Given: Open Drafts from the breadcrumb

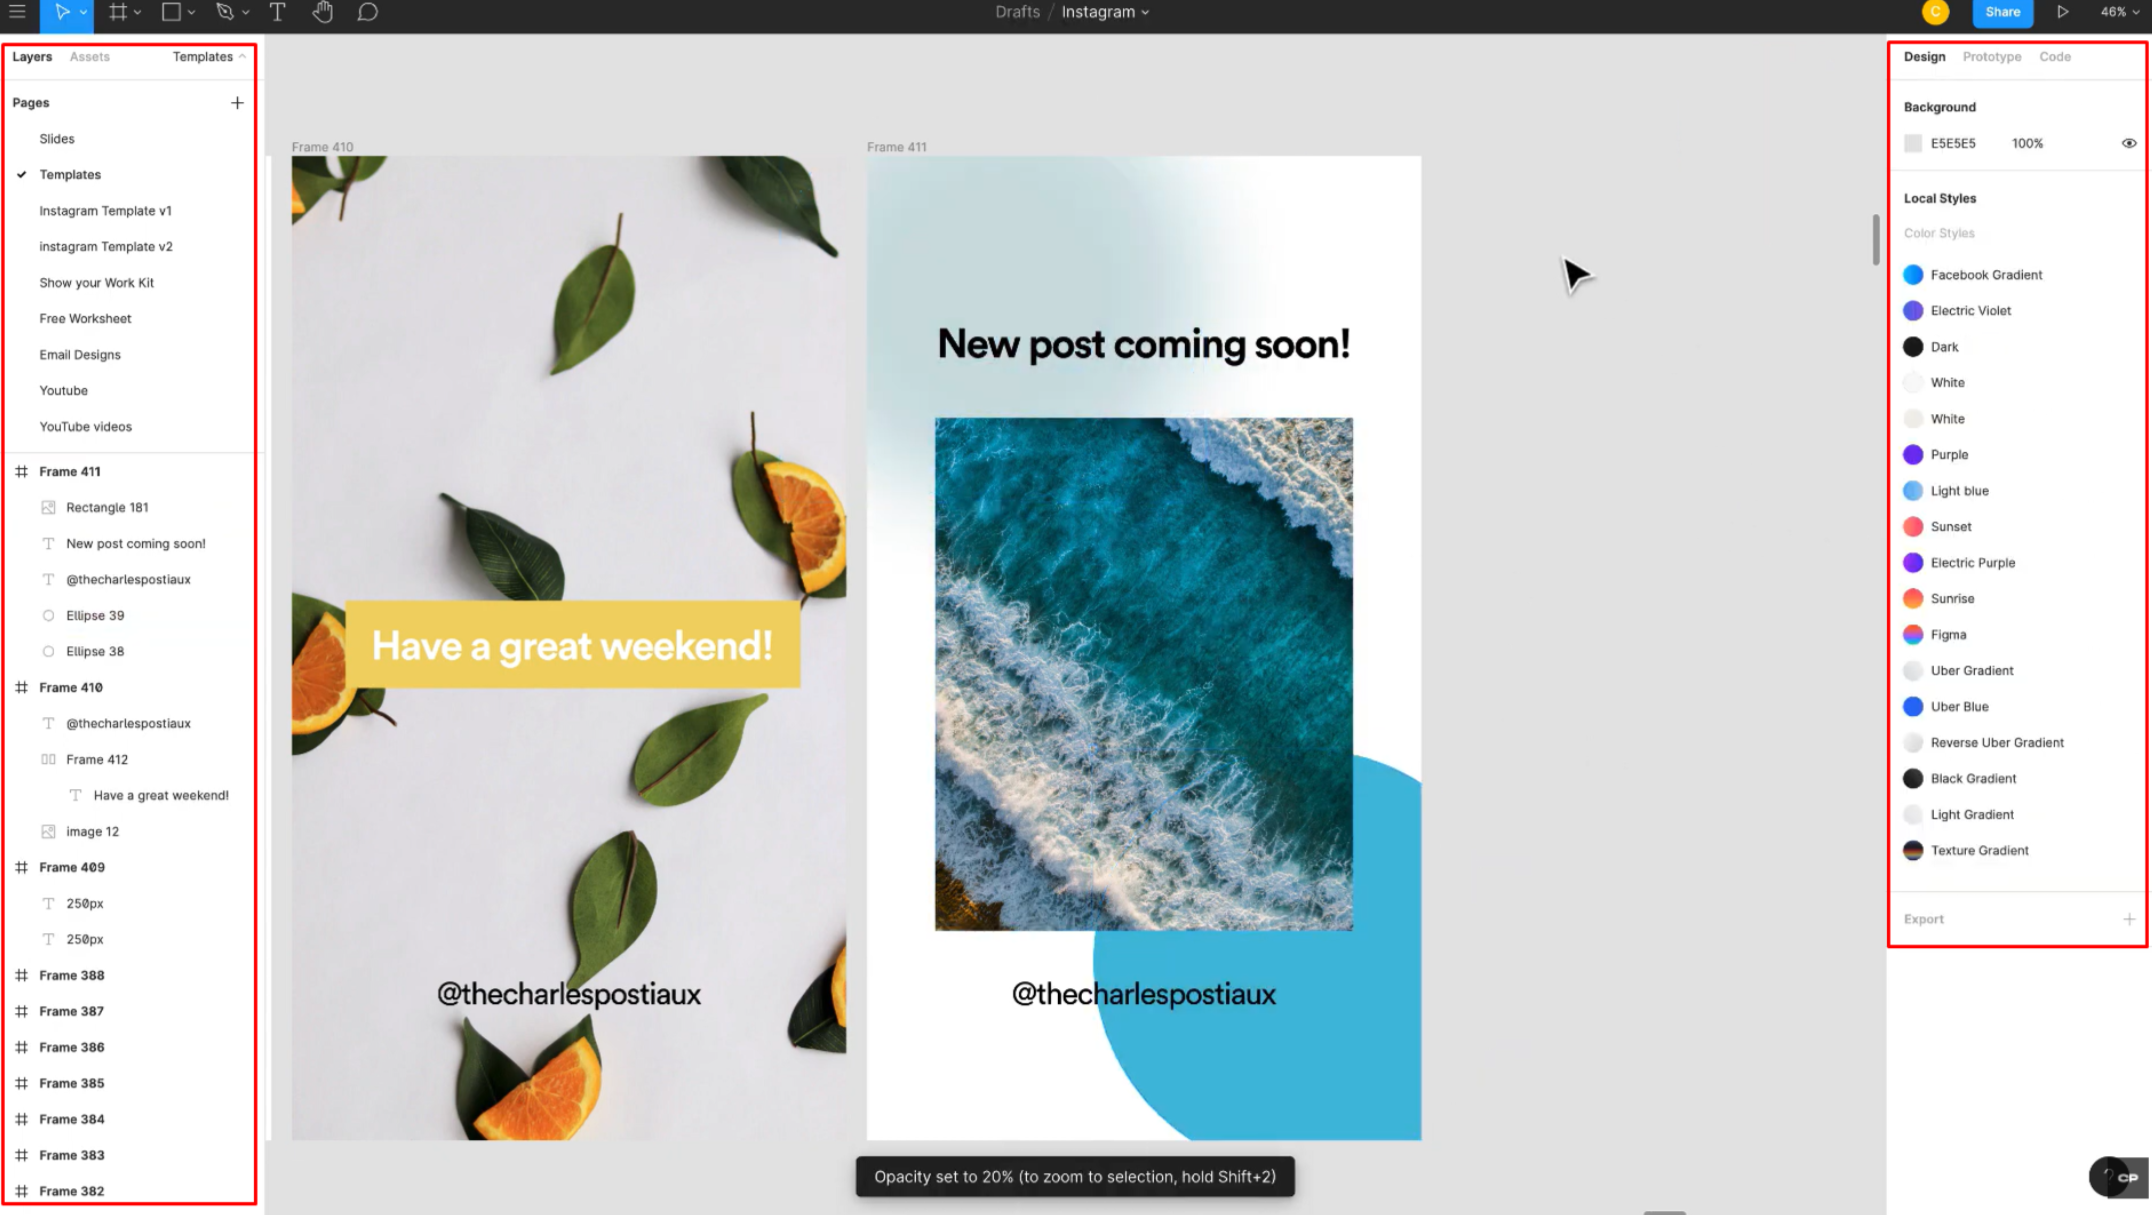Looking at the screenshot, I should click(1017, 12).
